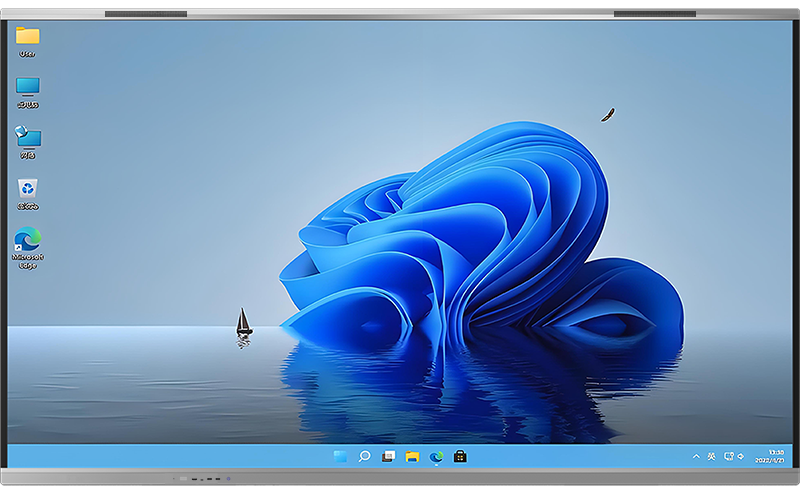Open the User folder on the desktop
This screenshot has height=501, width=800.
tap(28, 41)
